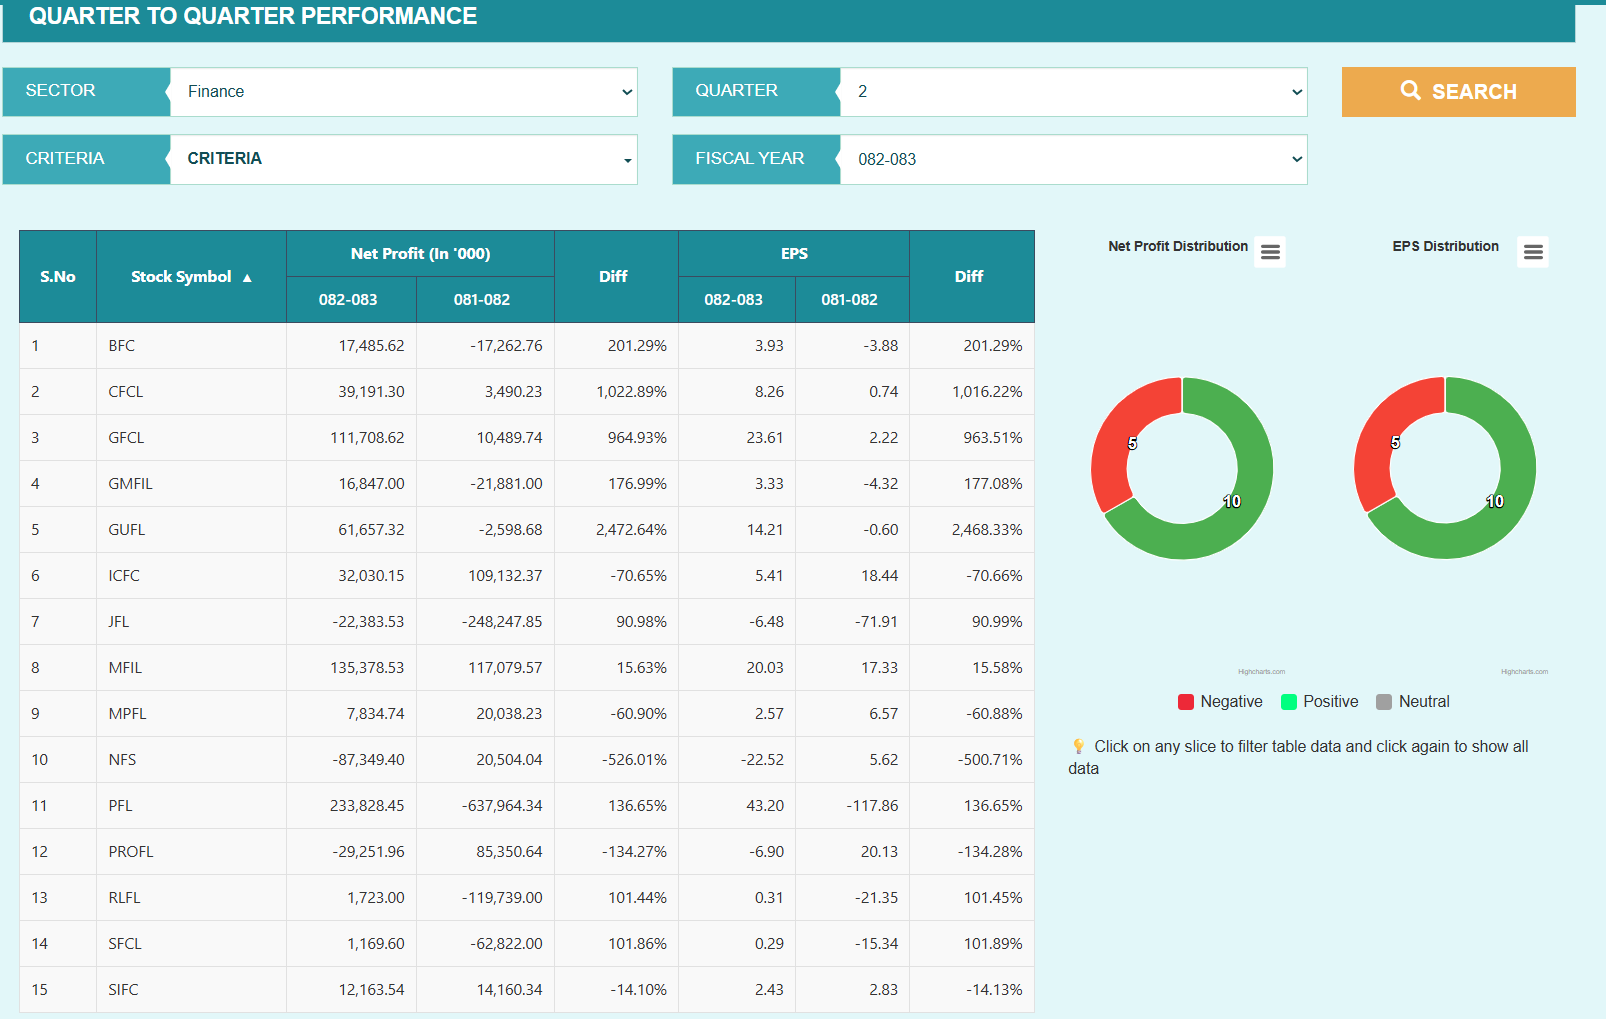The height and width of the screenshot is (1019, 1606).
Task: Expand the Quarter dropdown
Action: click(1073, 92)
